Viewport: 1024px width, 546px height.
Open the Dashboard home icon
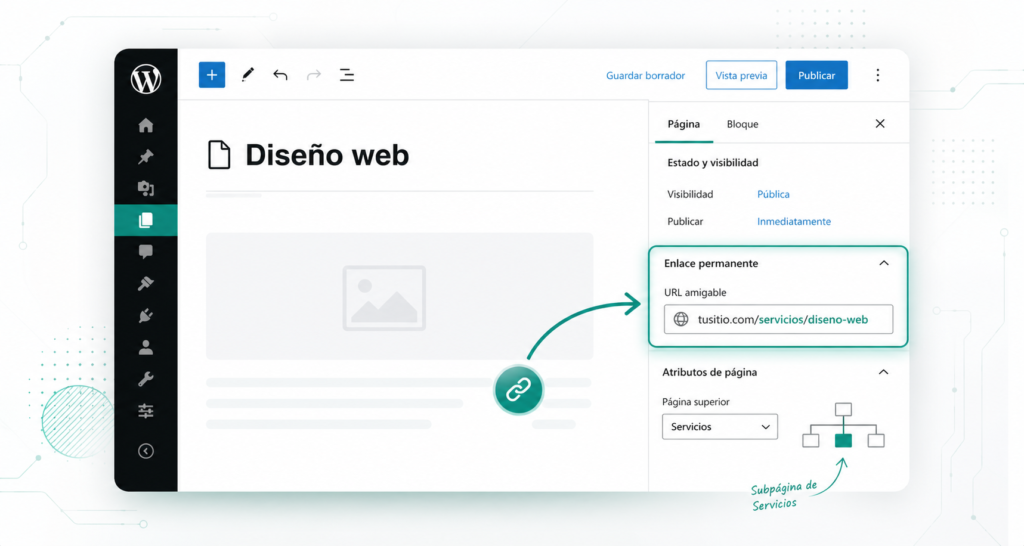[x=146, y=125]
